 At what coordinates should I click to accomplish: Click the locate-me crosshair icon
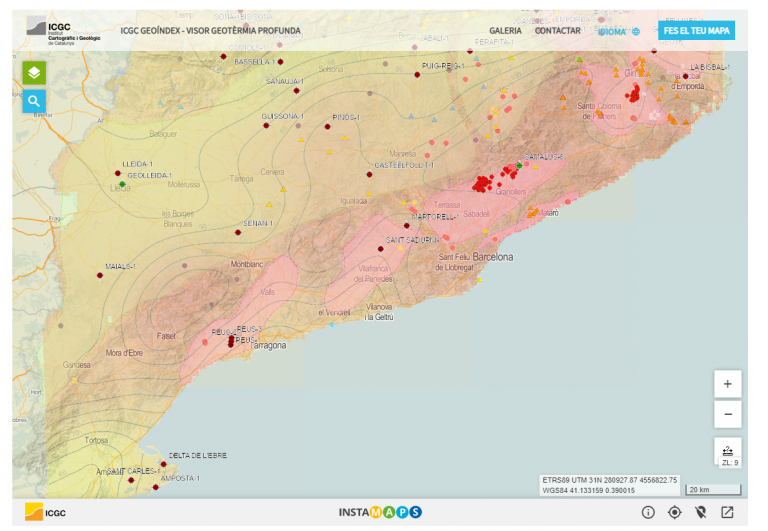click(674, 512)
